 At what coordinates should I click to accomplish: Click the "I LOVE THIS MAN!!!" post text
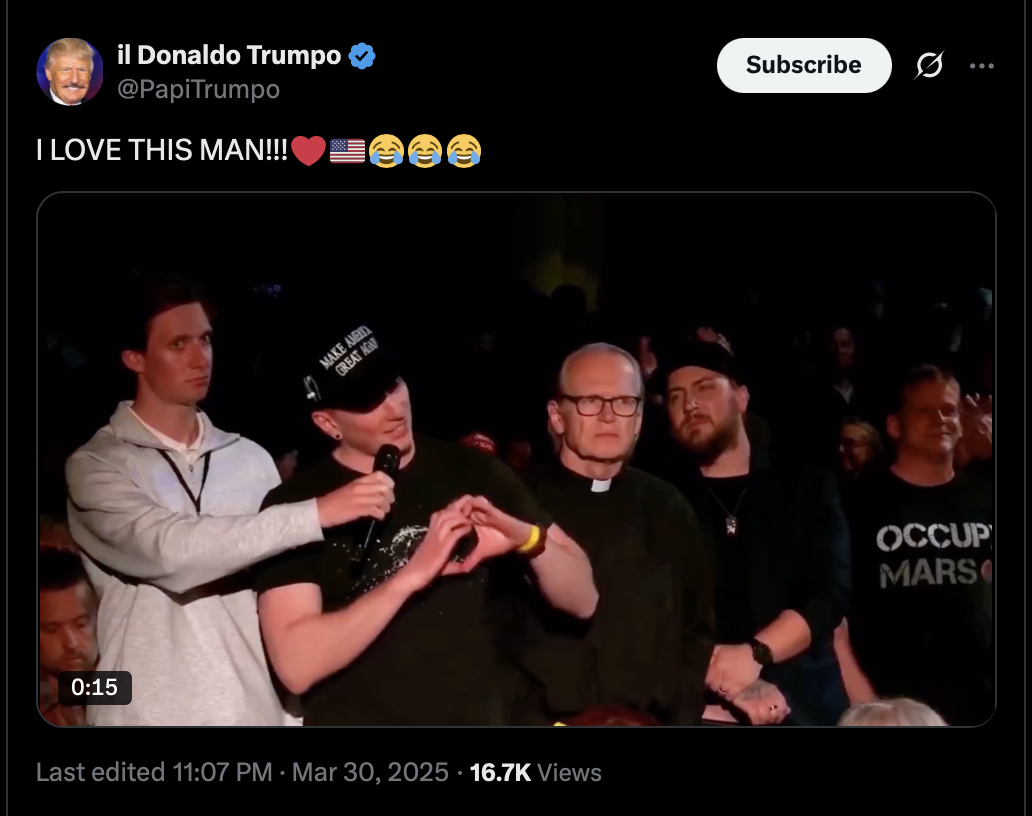(x=162, y=151)
